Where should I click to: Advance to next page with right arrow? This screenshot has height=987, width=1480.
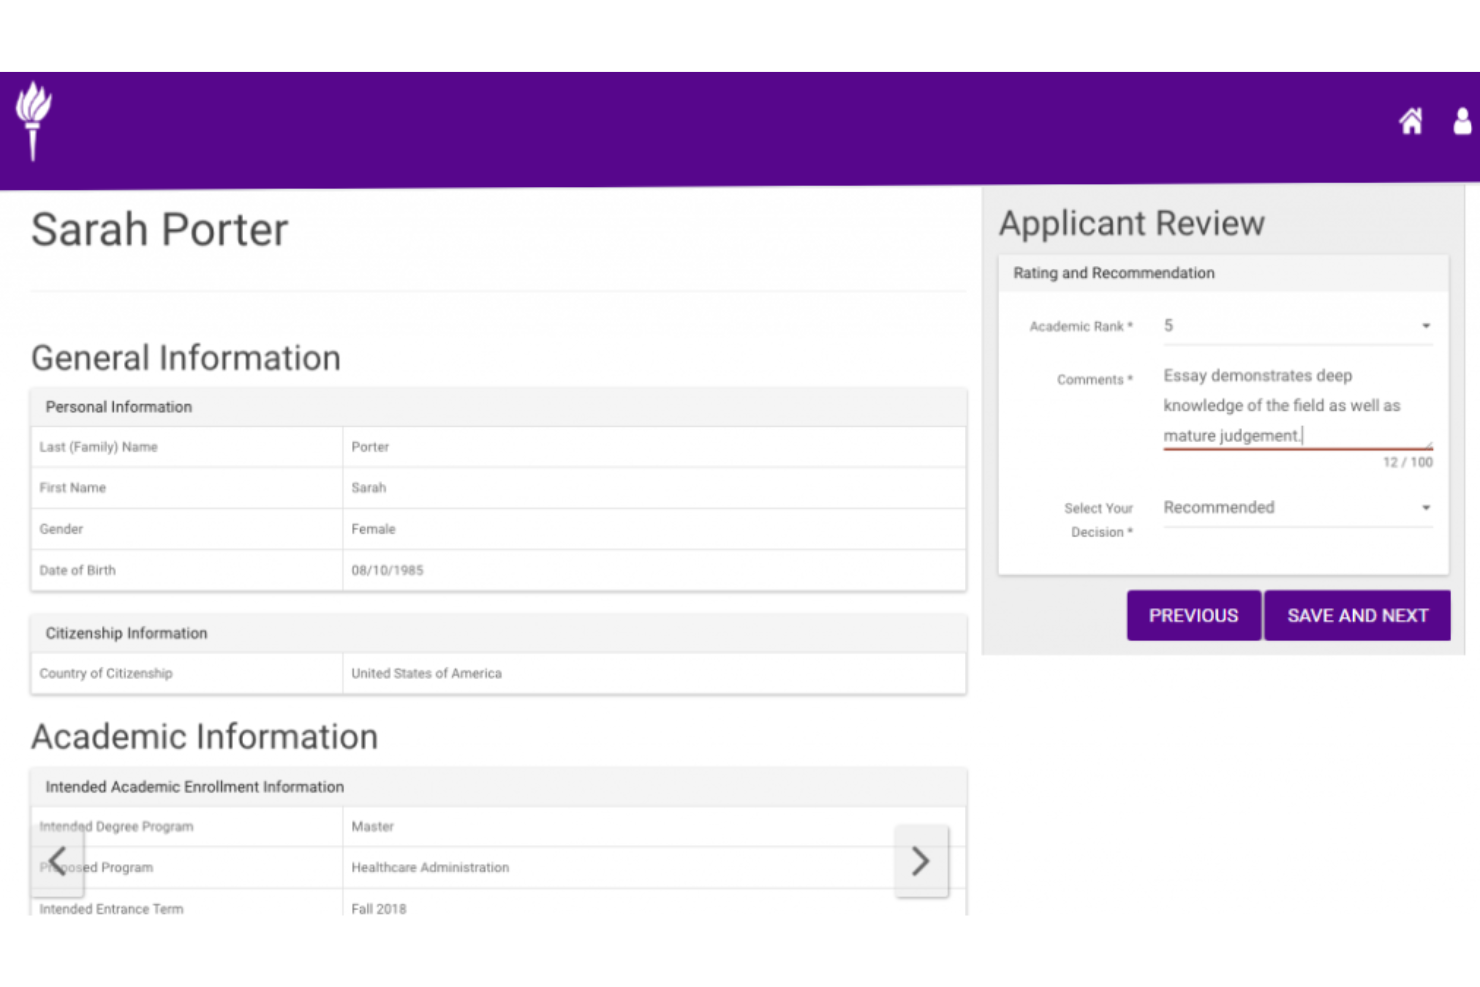coord(920,860)
